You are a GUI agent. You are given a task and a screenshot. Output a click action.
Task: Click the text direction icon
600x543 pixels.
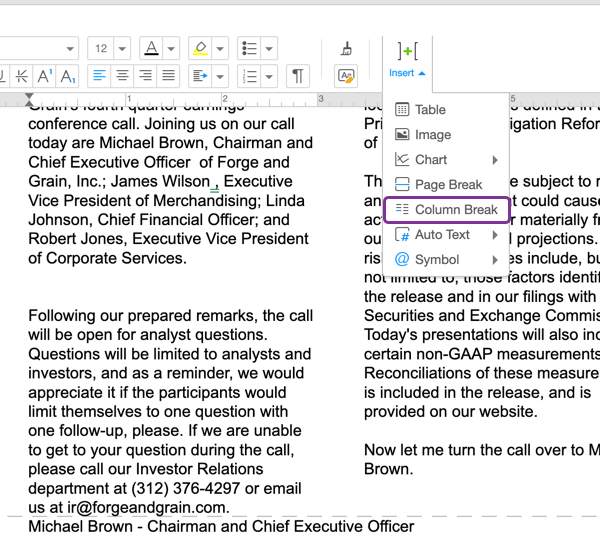tap(199, 76)
